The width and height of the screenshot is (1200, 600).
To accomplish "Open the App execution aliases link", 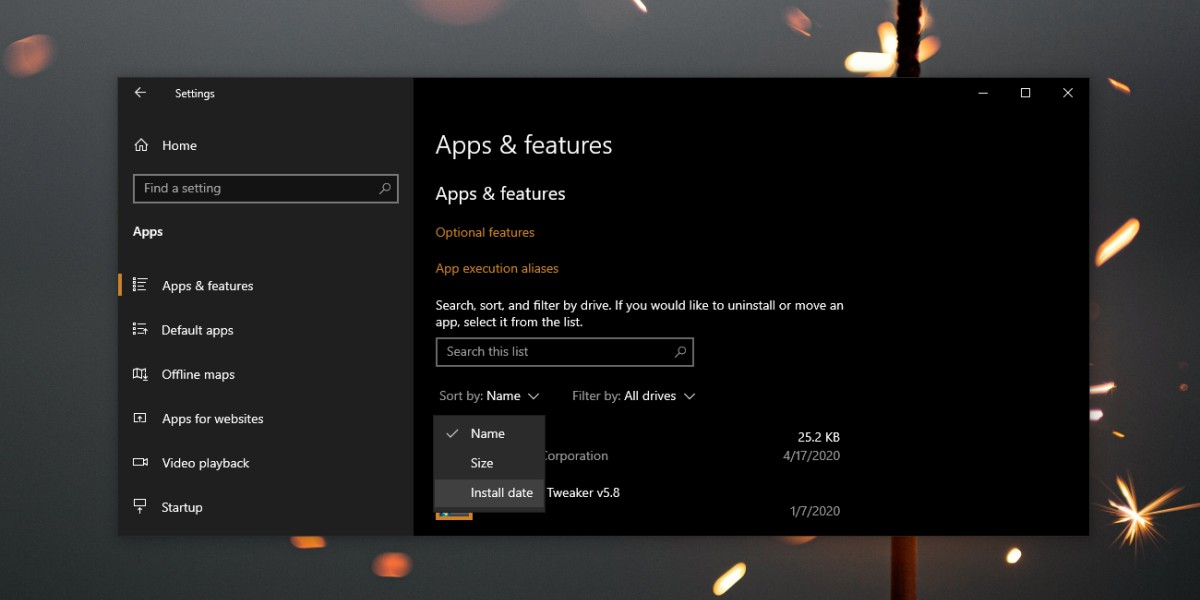I will tap(497, 268).
